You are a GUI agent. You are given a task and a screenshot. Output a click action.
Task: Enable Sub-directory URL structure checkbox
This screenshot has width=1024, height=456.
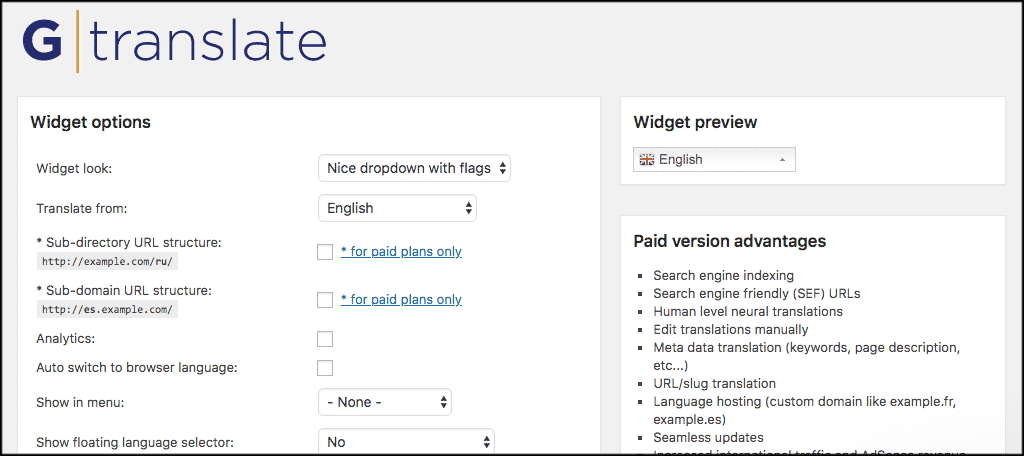pyautogui.click(x=325, y=252)
